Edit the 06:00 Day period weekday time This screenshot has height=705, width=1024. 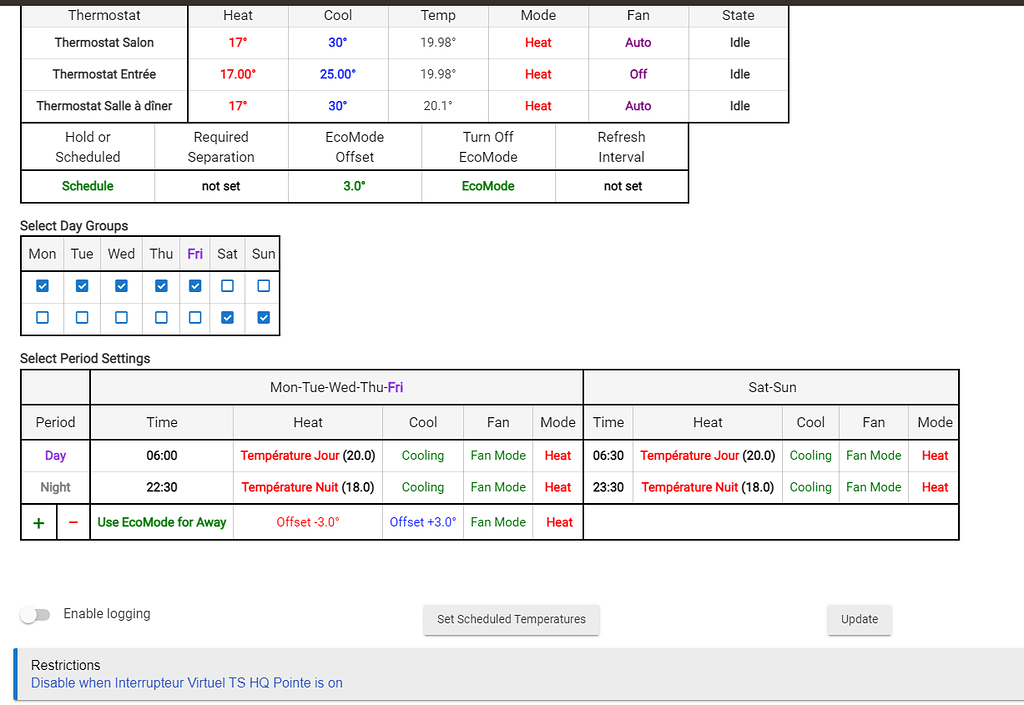click(161, 455)
